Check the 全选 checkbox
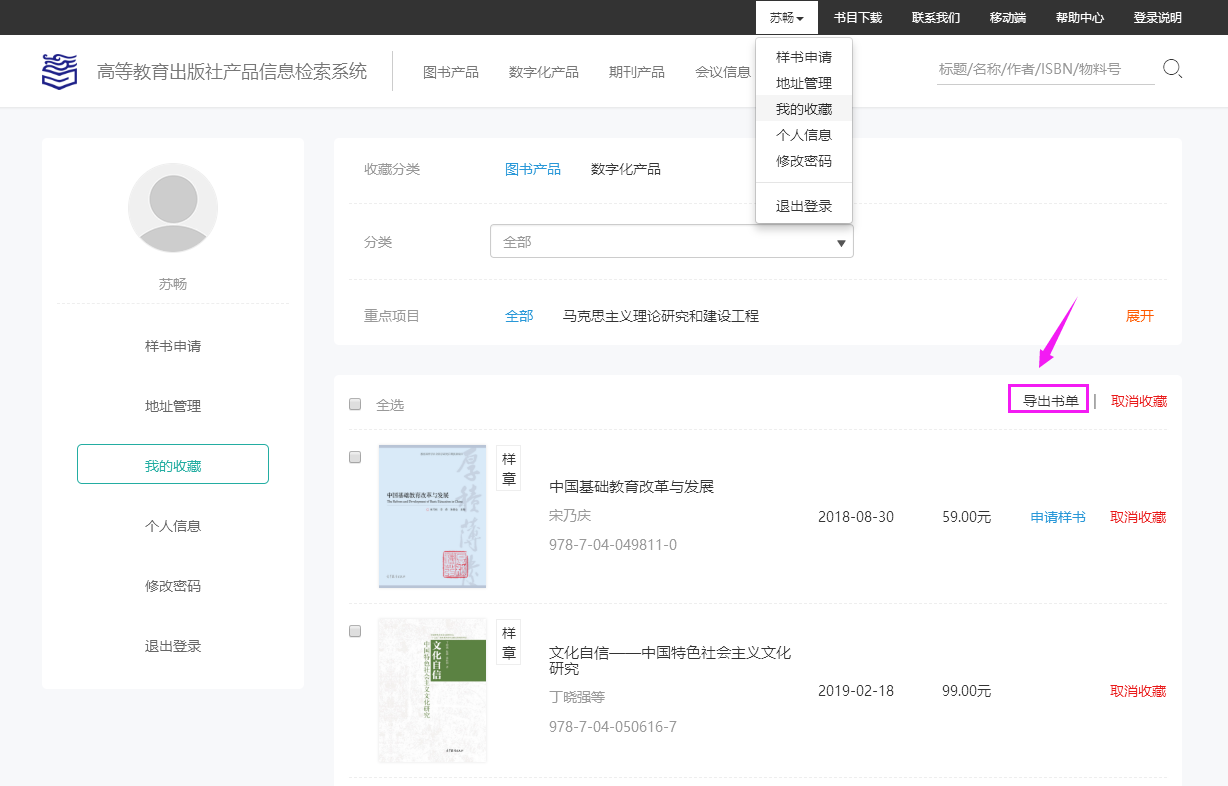This screenshot has width=1228, height=786. coord(355,404)
